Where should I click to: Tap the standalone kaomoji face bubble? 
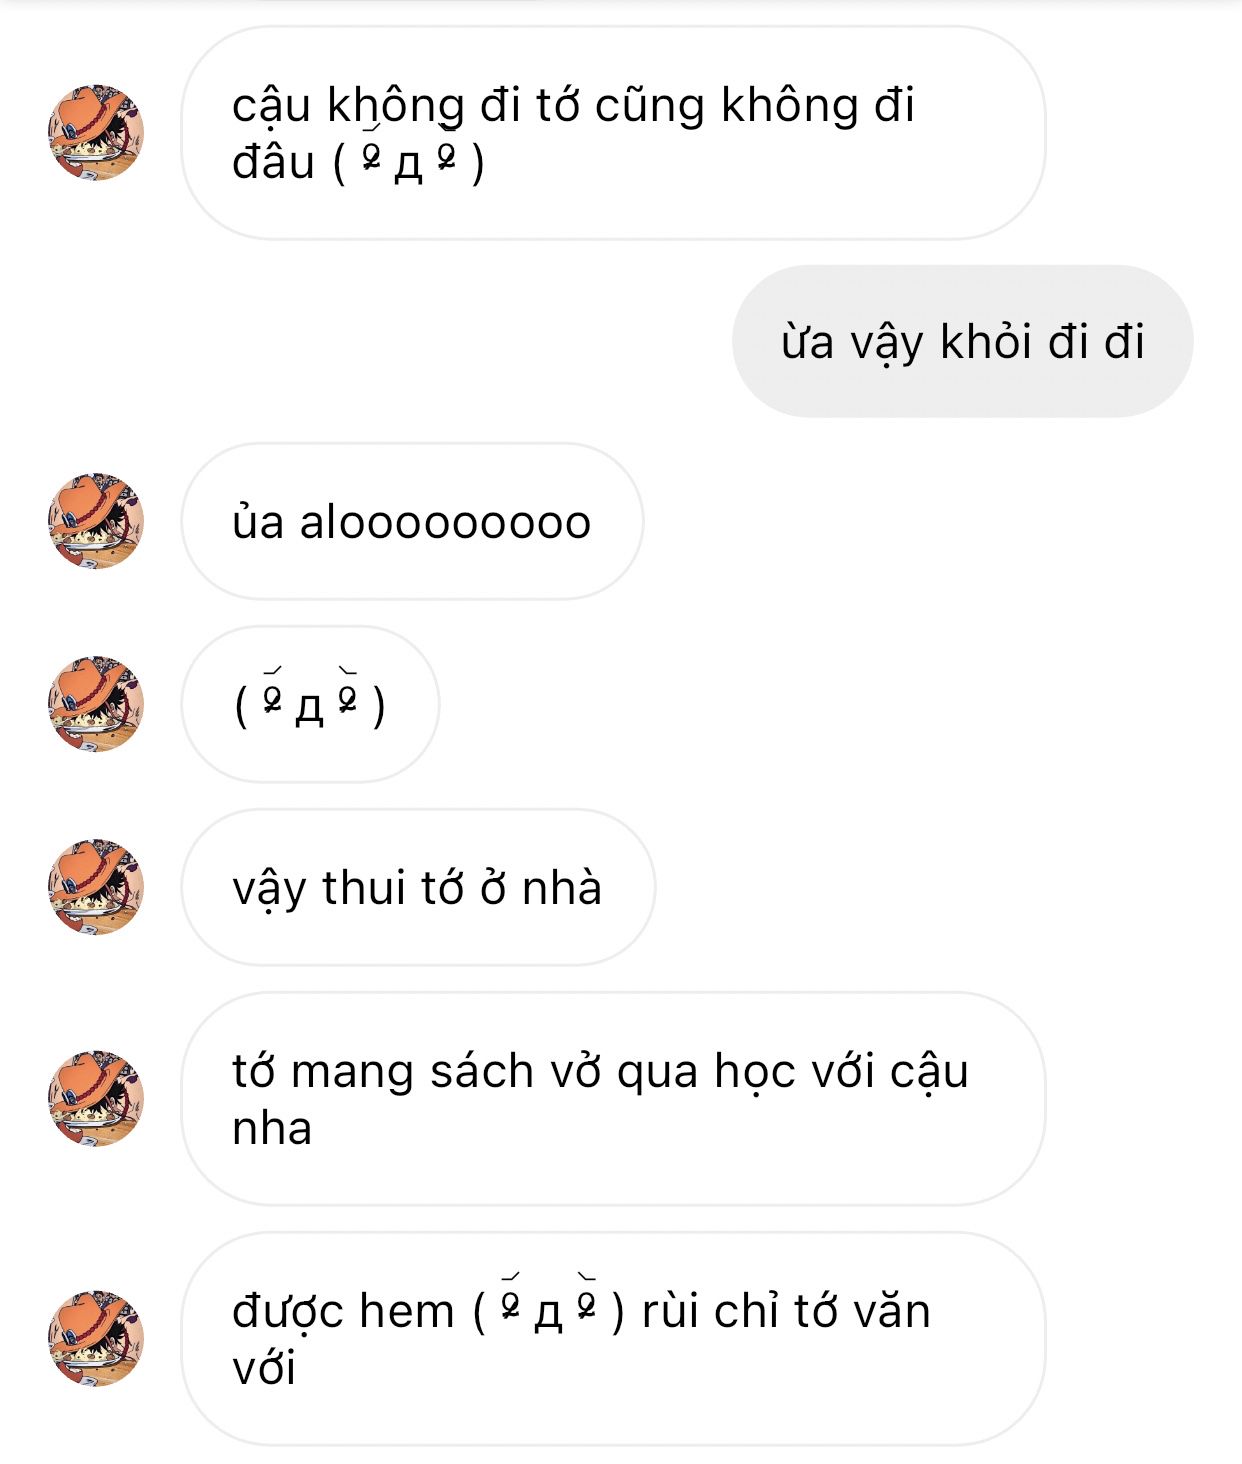310,704
